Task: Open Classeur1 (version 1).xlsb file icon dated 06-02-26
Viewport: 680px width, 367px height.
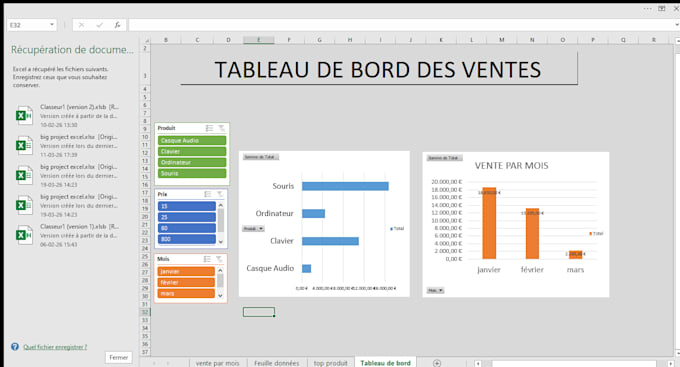Action: click(24, 235)
